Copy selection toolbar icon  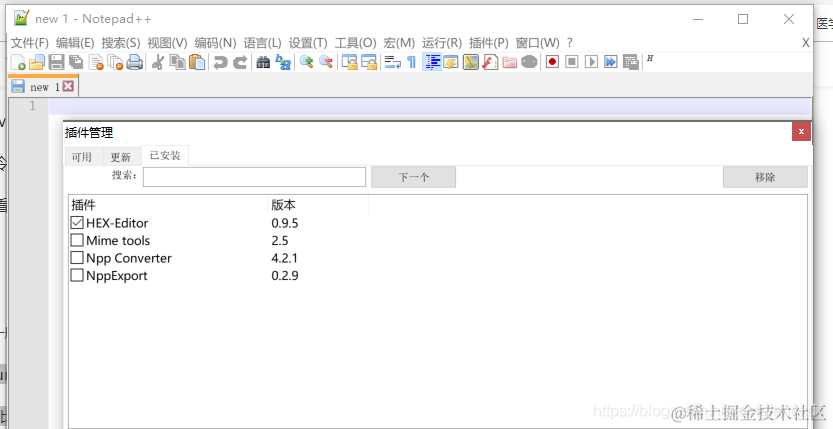(x=177, y=62)
